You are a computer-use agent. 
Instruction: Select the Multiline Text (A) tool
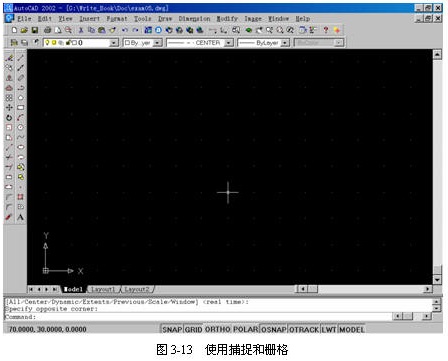pyautogui.click(x=20, y=218)
